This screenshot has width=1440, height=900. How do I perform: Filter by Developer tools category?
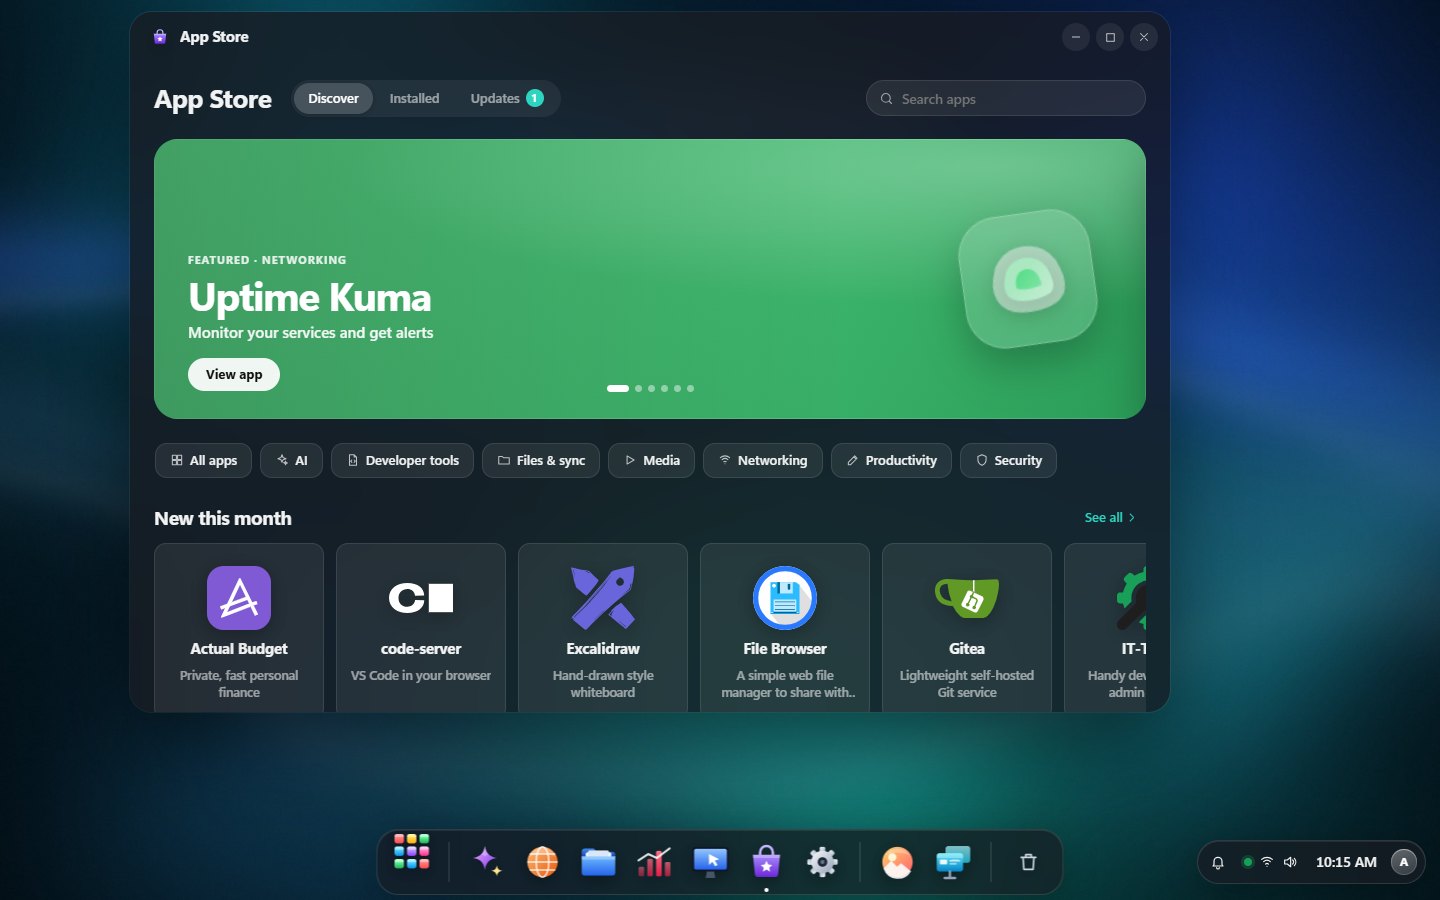pos(403,461)
